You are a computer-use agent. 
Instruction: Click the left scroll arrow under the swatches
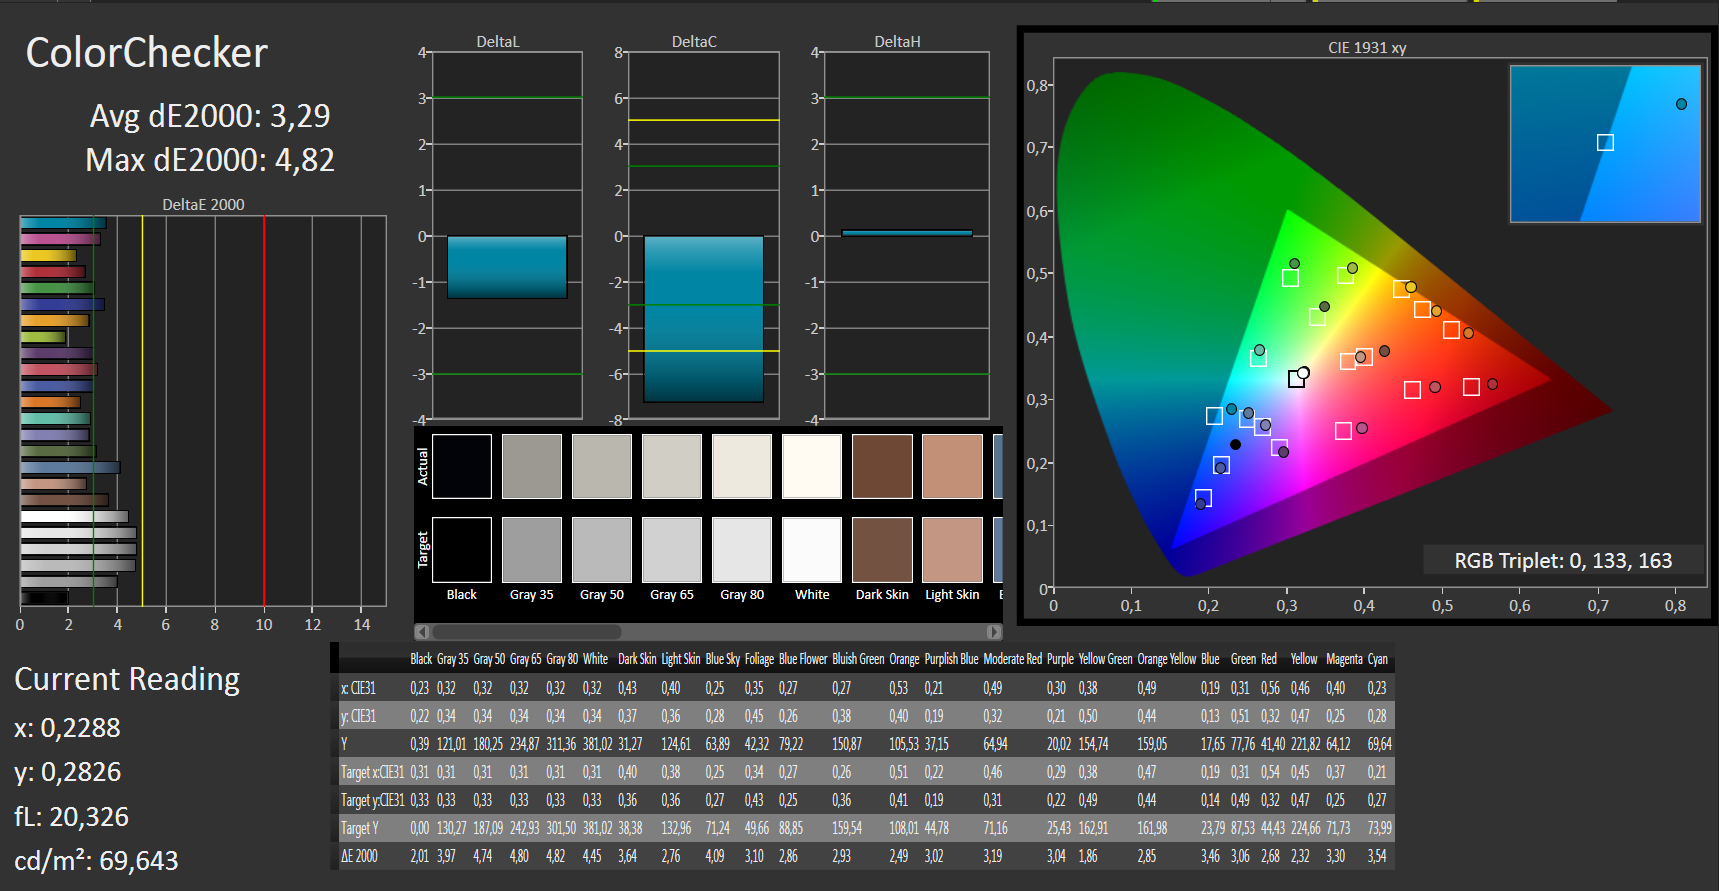(x=422, y=632)
